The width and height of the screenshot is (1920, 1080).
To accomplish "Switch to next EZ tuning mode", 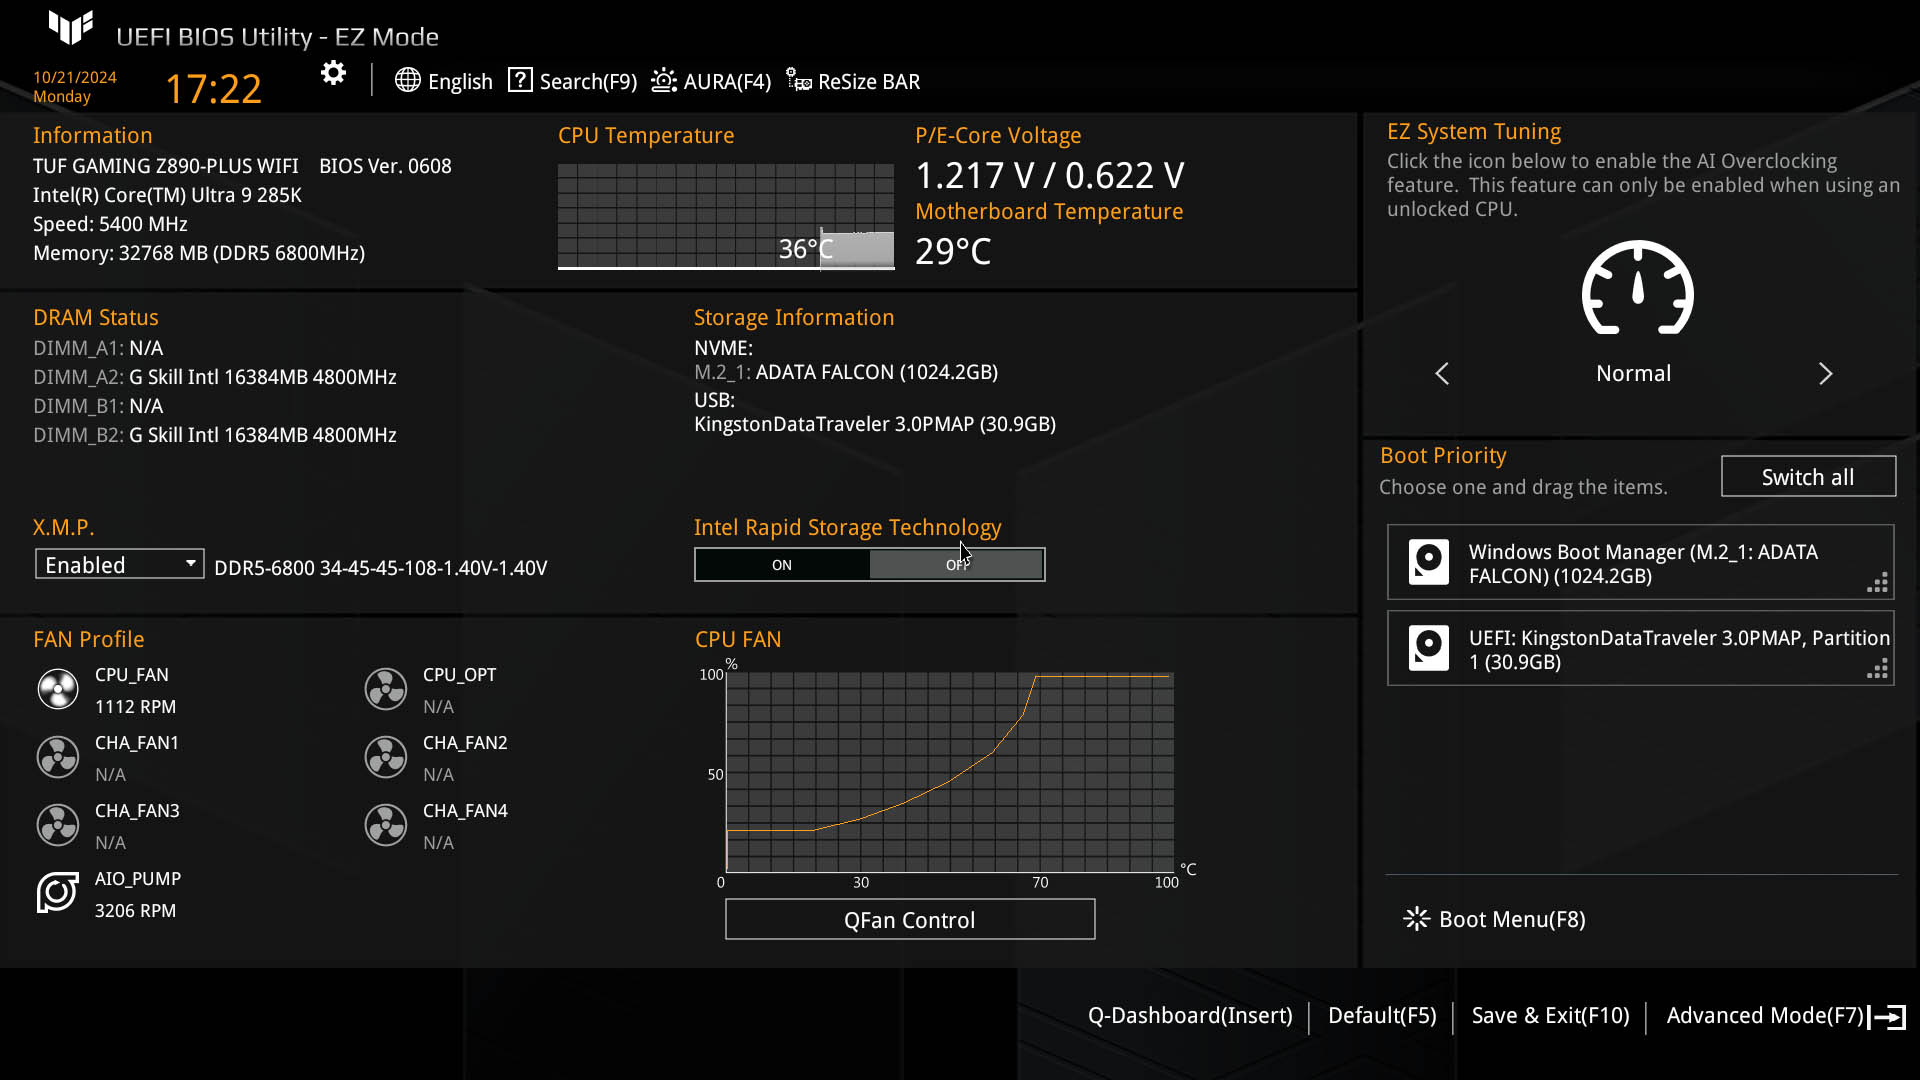I will [1825, 374].
